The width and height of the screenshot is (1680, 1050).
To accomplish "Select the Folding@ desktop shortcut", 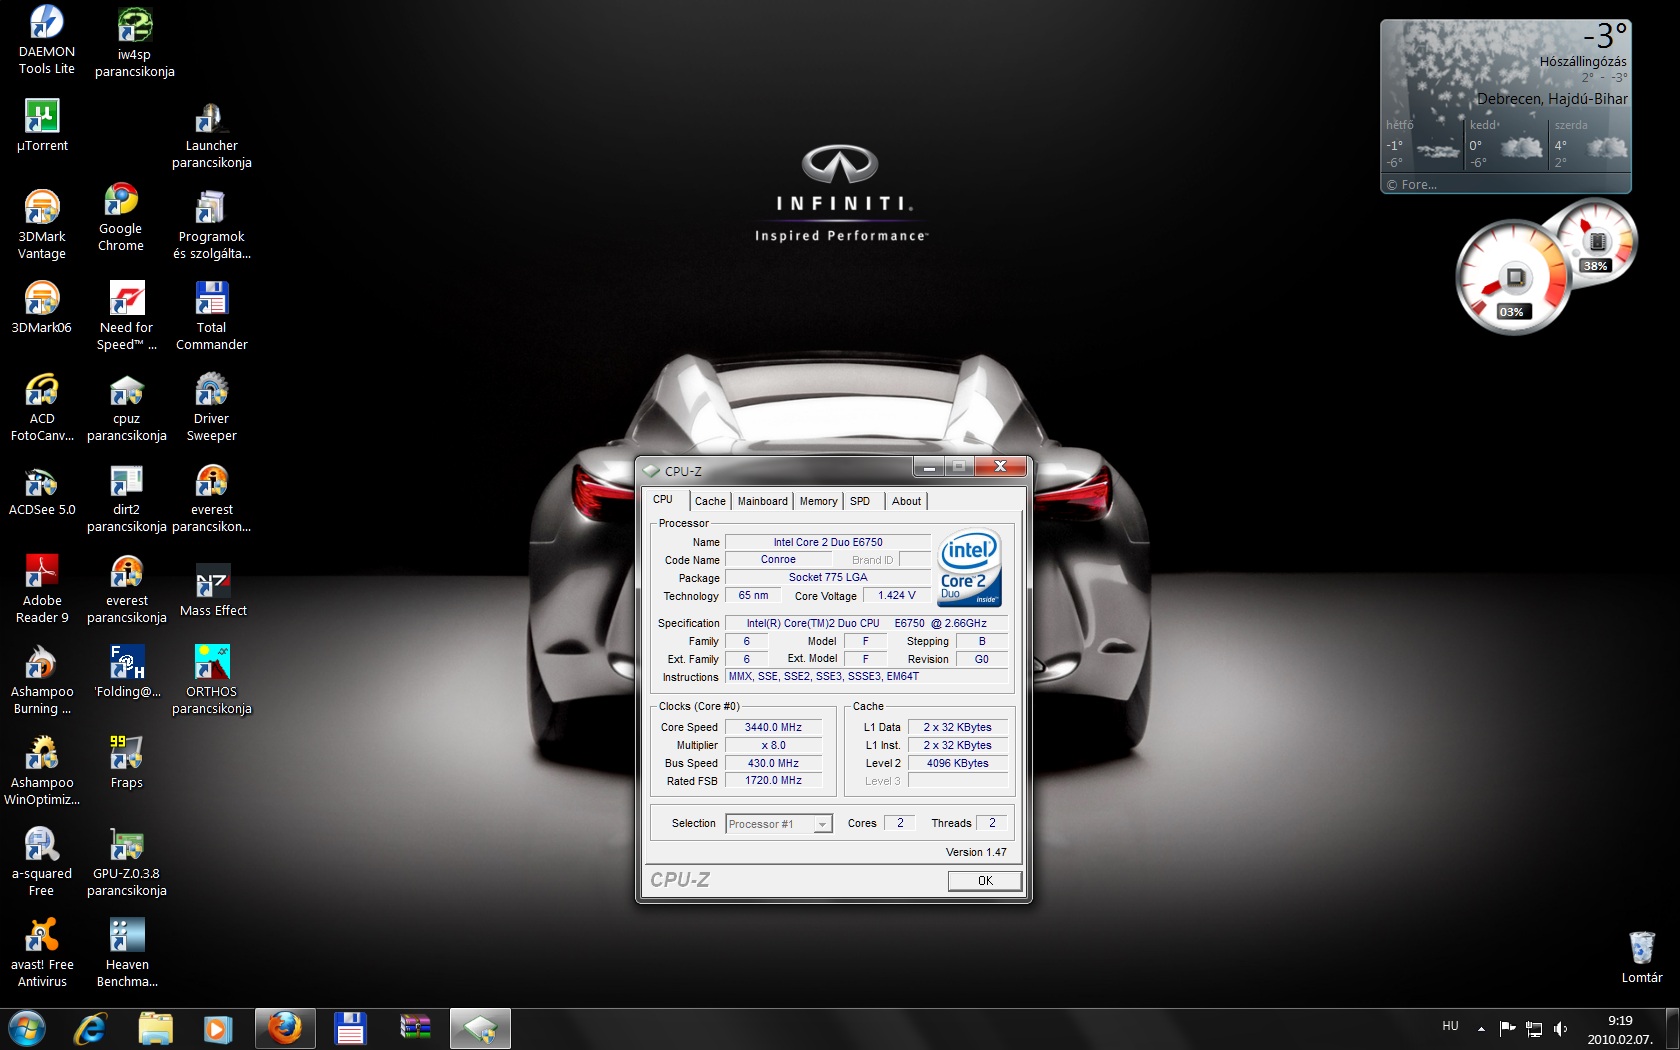I will click(127, 671).
